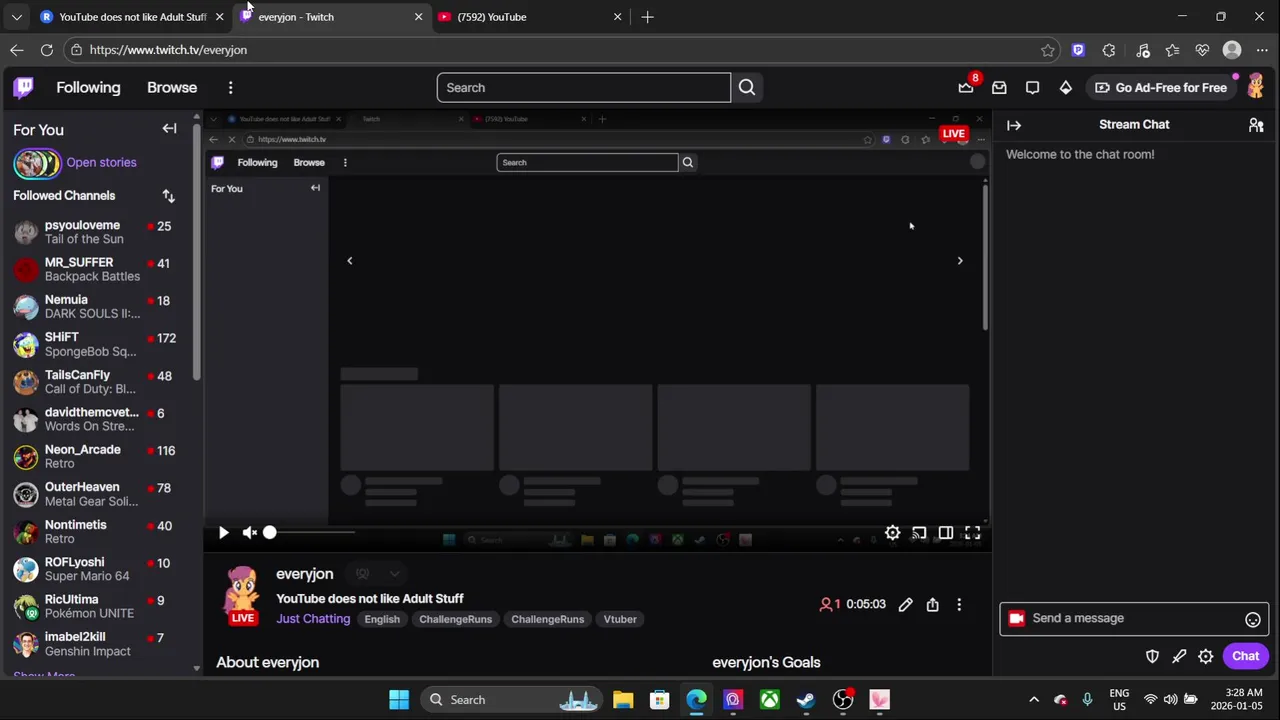Collapse the Stream Chat panel
The image size is (1280, 720).
pyautogui.click(x=1014, y=125)
